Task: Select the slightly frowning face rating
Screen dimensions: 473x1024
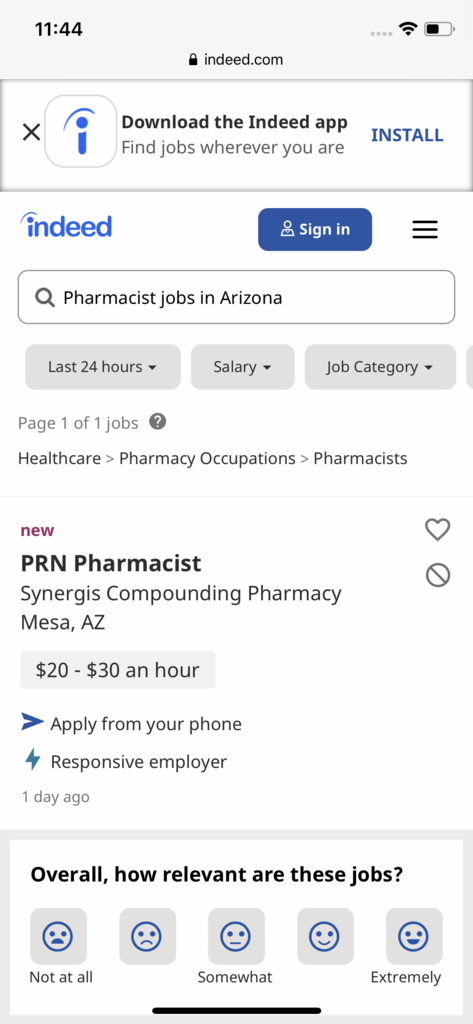Action: 148,936
